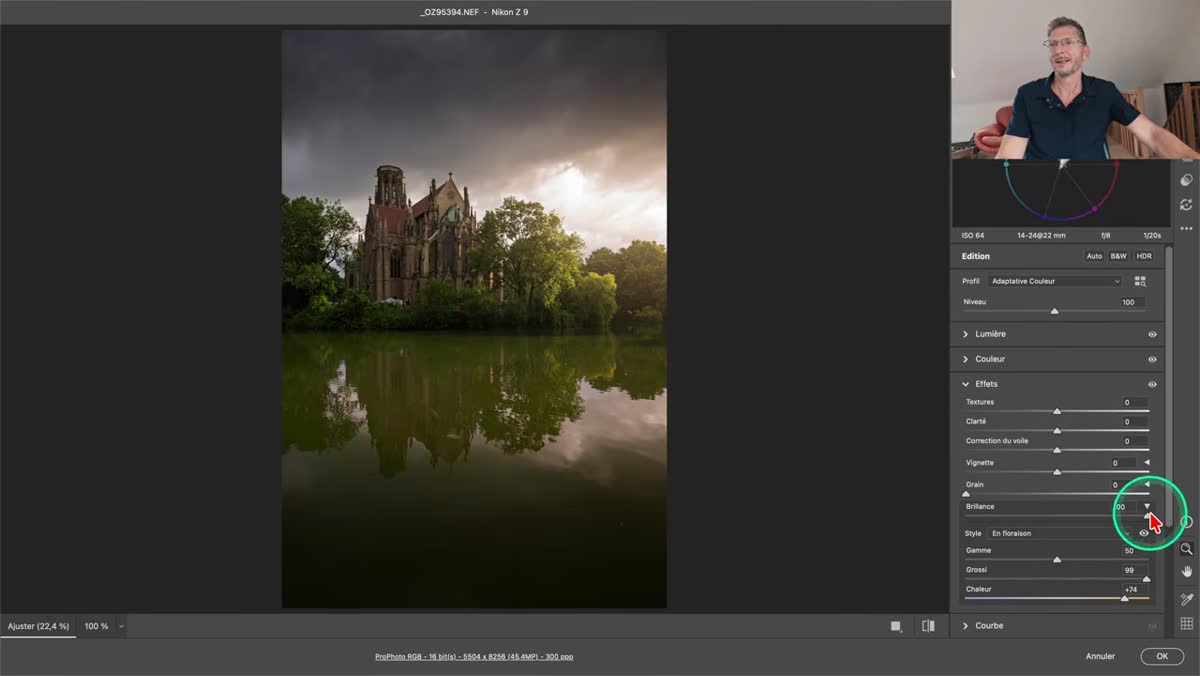Viewport: 1200px width, 676px height.
Task: Toggle the grid overlay icon
Action: coord(1186,624)
